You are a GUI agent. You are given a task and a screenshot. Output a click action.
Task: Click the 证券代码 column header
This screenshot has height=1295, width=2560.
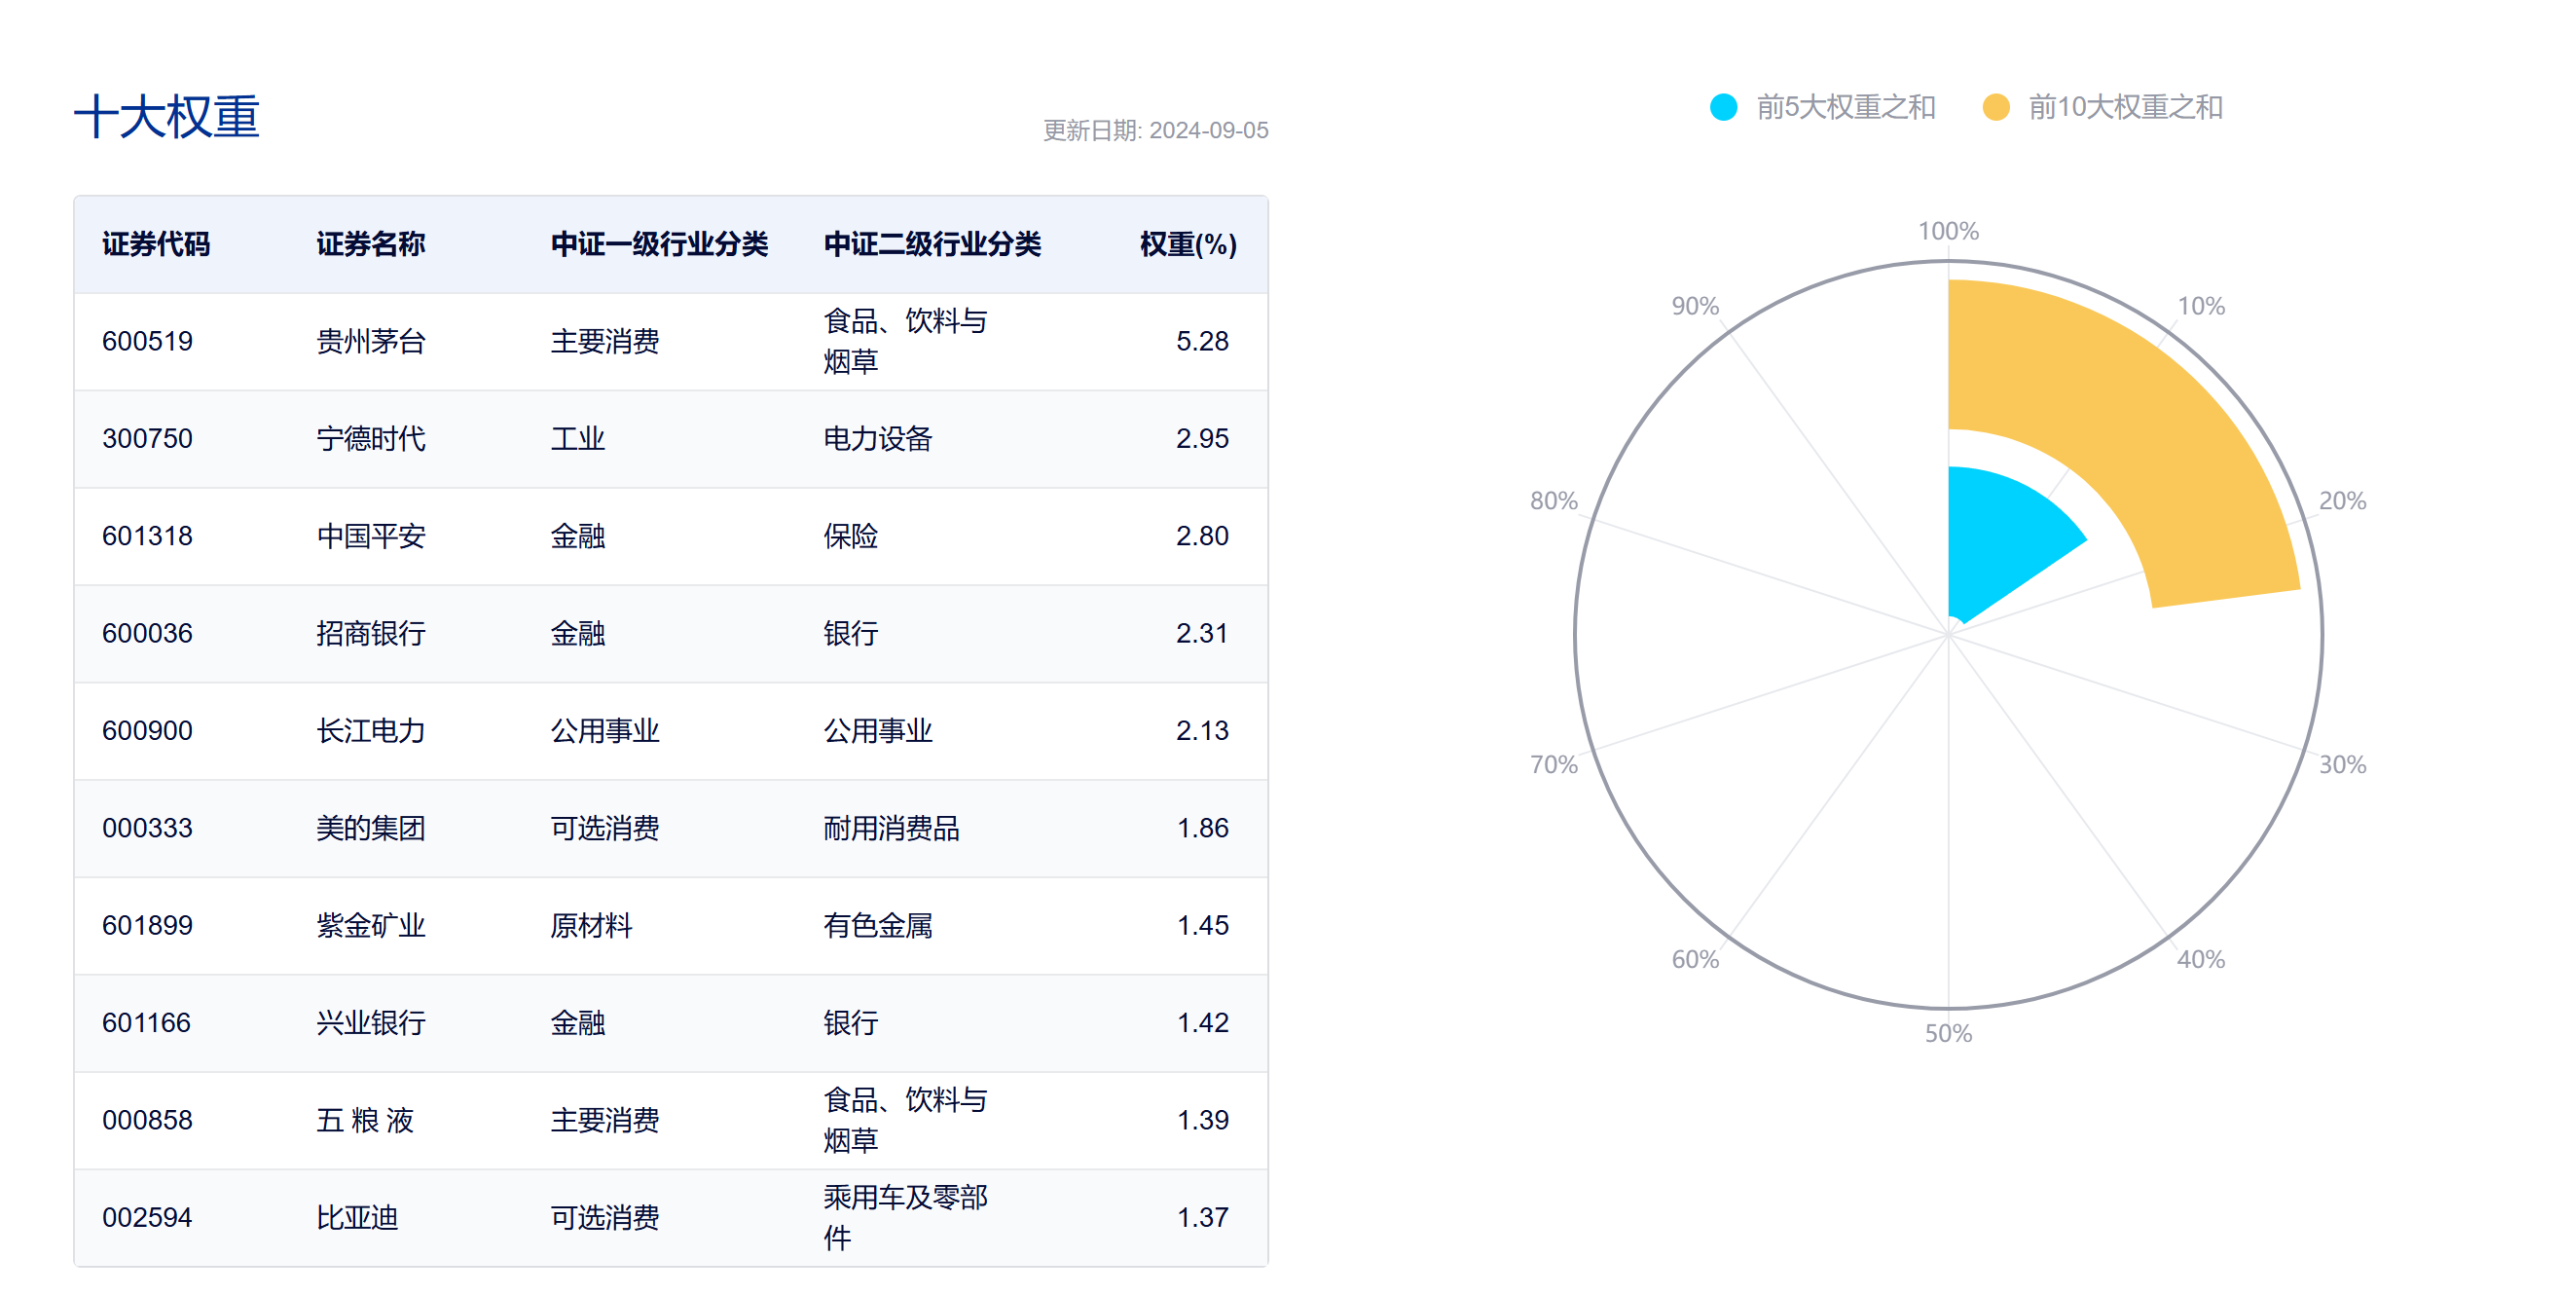click(156, 243)
